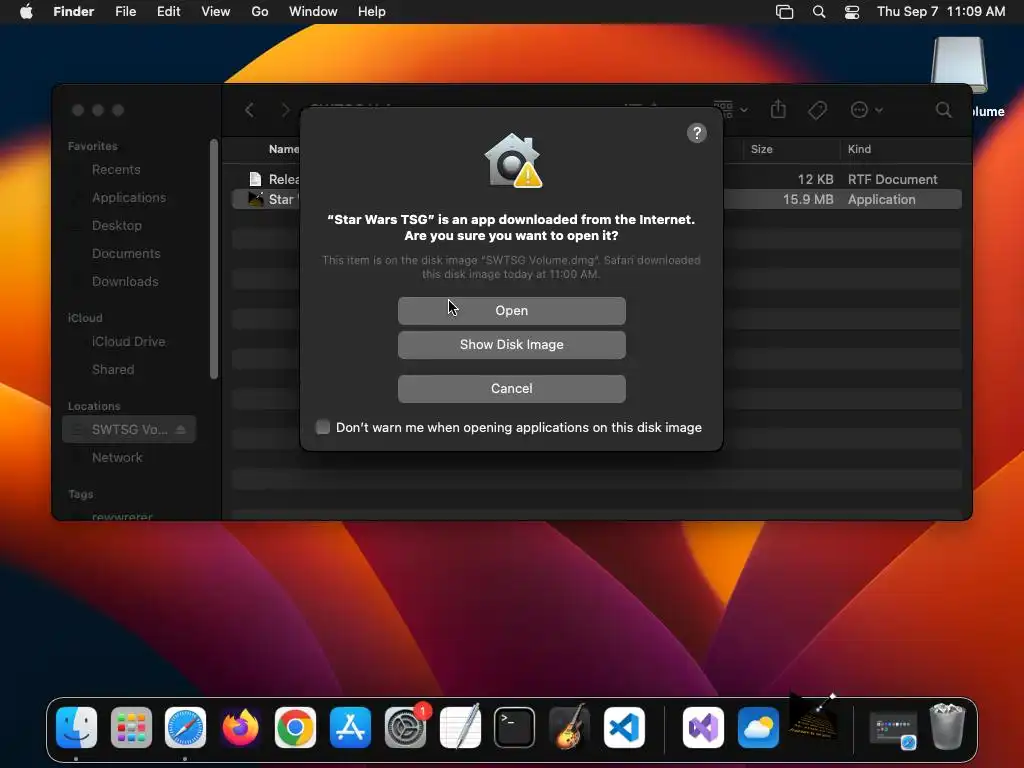Open the Trash from the Dock
The width and height of the screenshot is (1024, 768).
pos(947,726)
